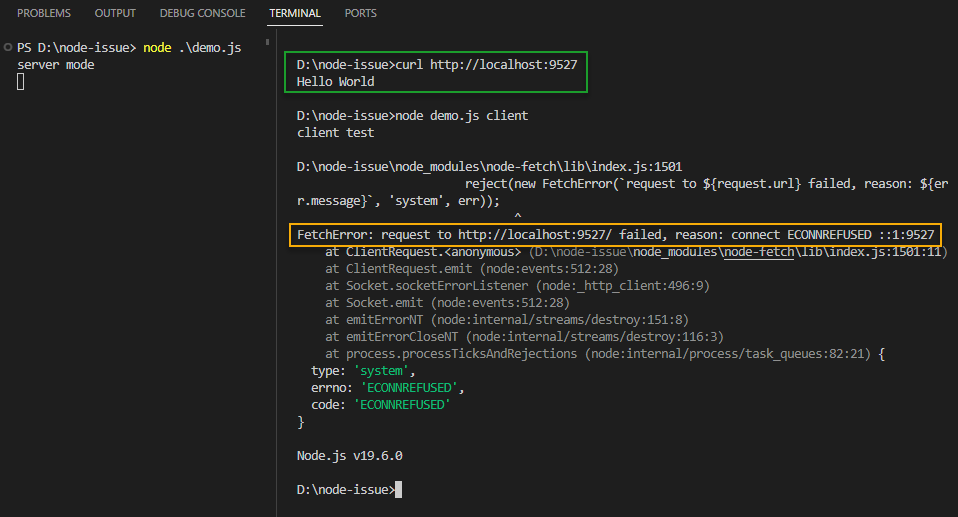Click the command marker beside PS prompt
The height and width of the screenshot is (517, 958).
(8, 48)
